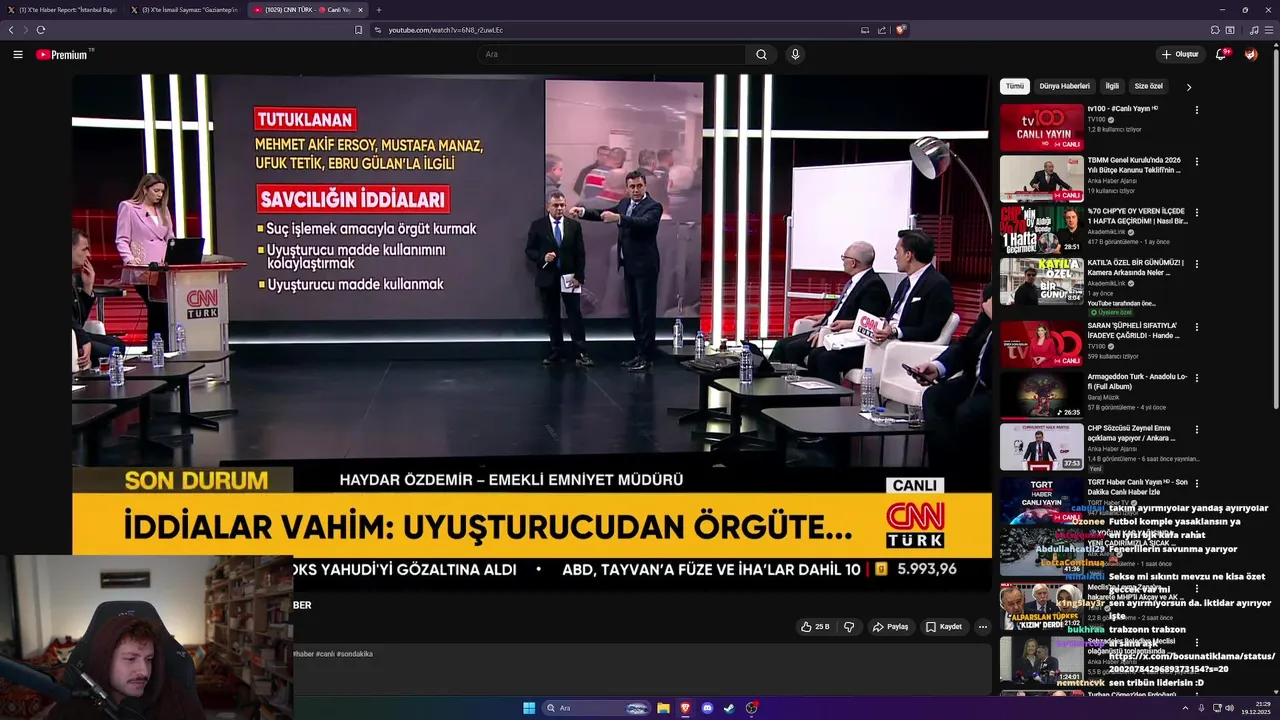Viewport: 1280px width, 720px height.
Task: Open clock showing 21:29 in the taskbar
Action: (x=1255, y=708)
